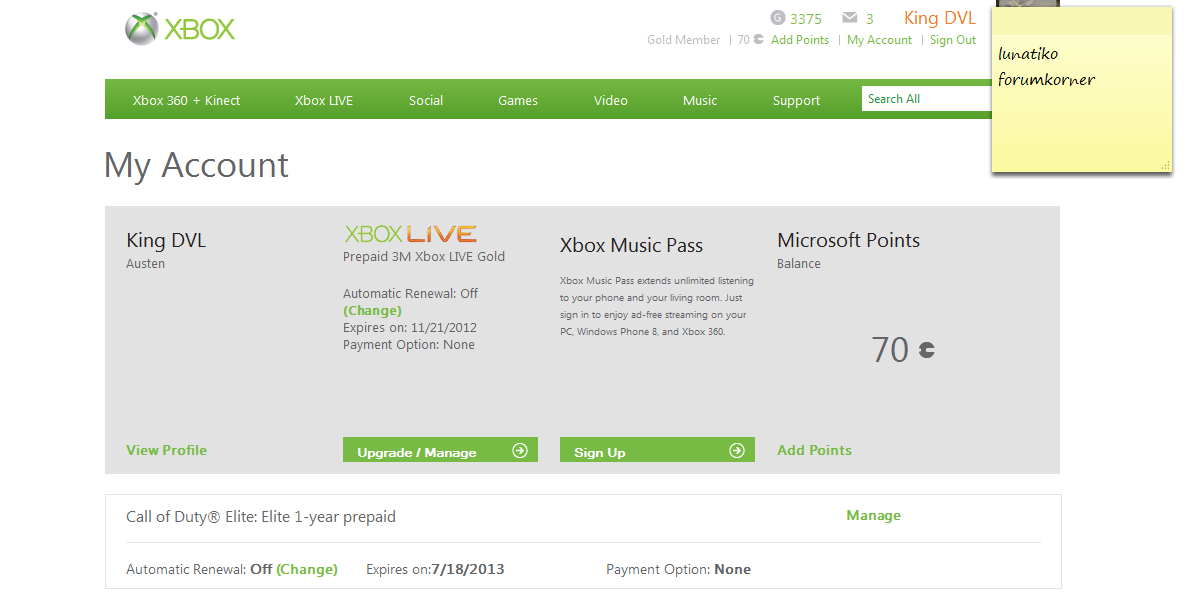This screenshot has height=606, width=1192.
Task: Click the Upgrade / Manage button
Action: 440,449
